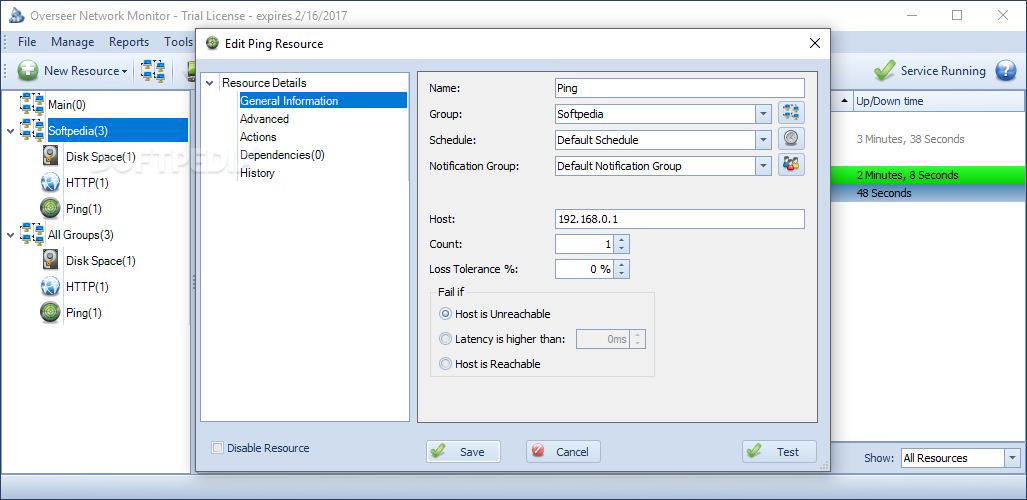Click the Overseer app icon in title bar
The height and width of the screenshot is (500, 1027).
point(15,15)
